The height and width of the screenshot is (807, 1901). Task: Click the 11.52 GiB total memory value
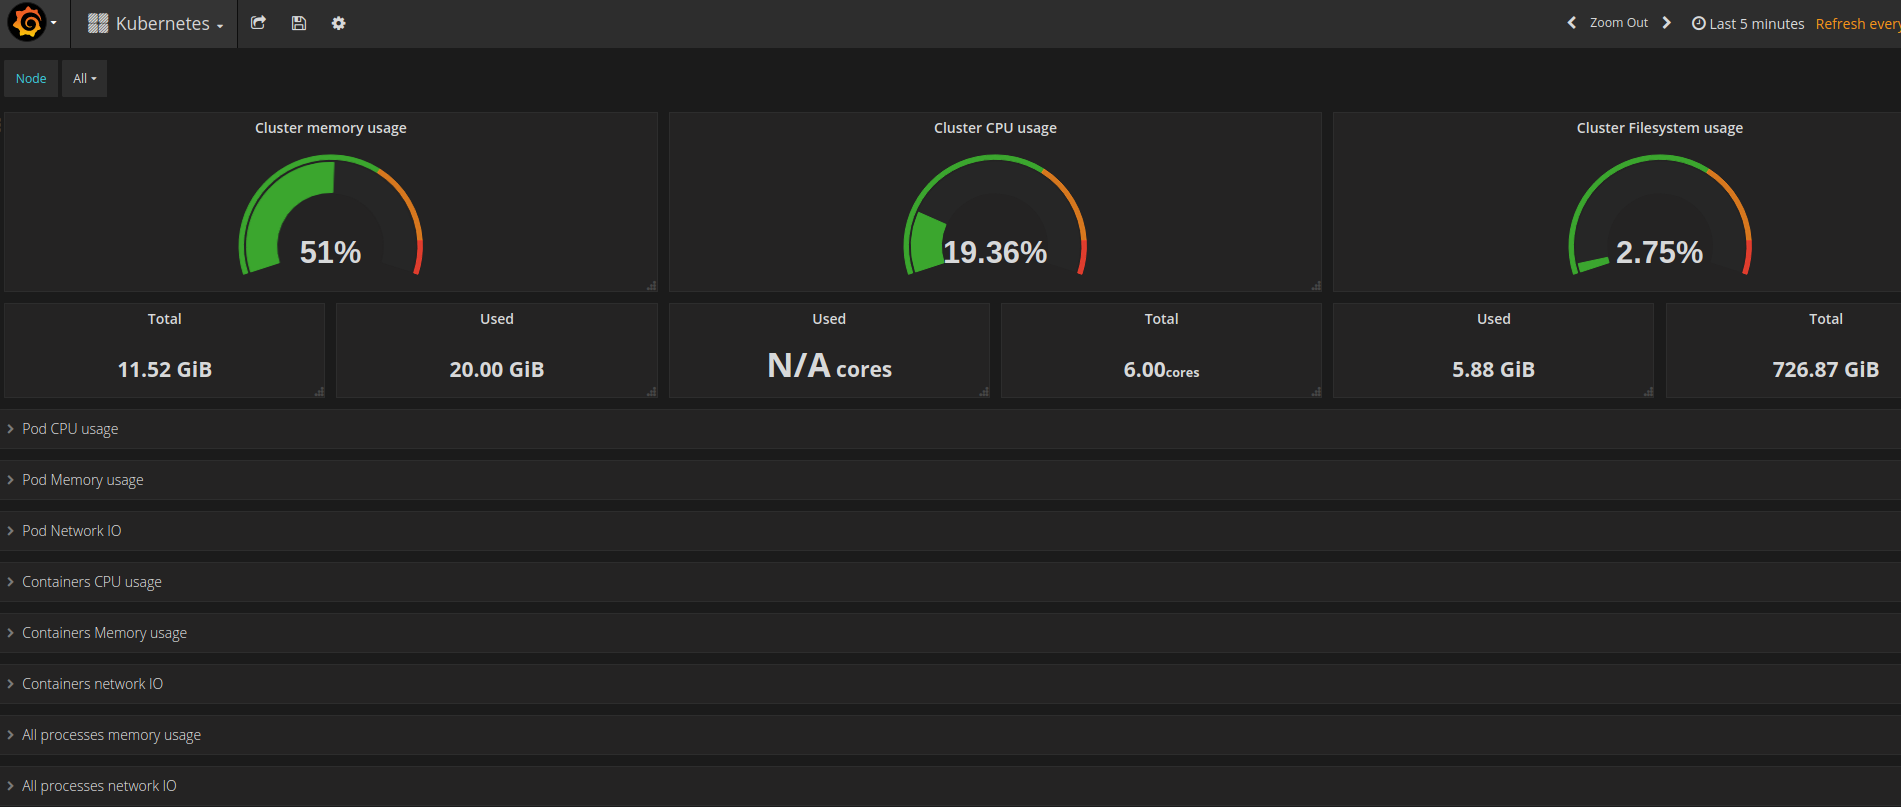tap(165, 370)
